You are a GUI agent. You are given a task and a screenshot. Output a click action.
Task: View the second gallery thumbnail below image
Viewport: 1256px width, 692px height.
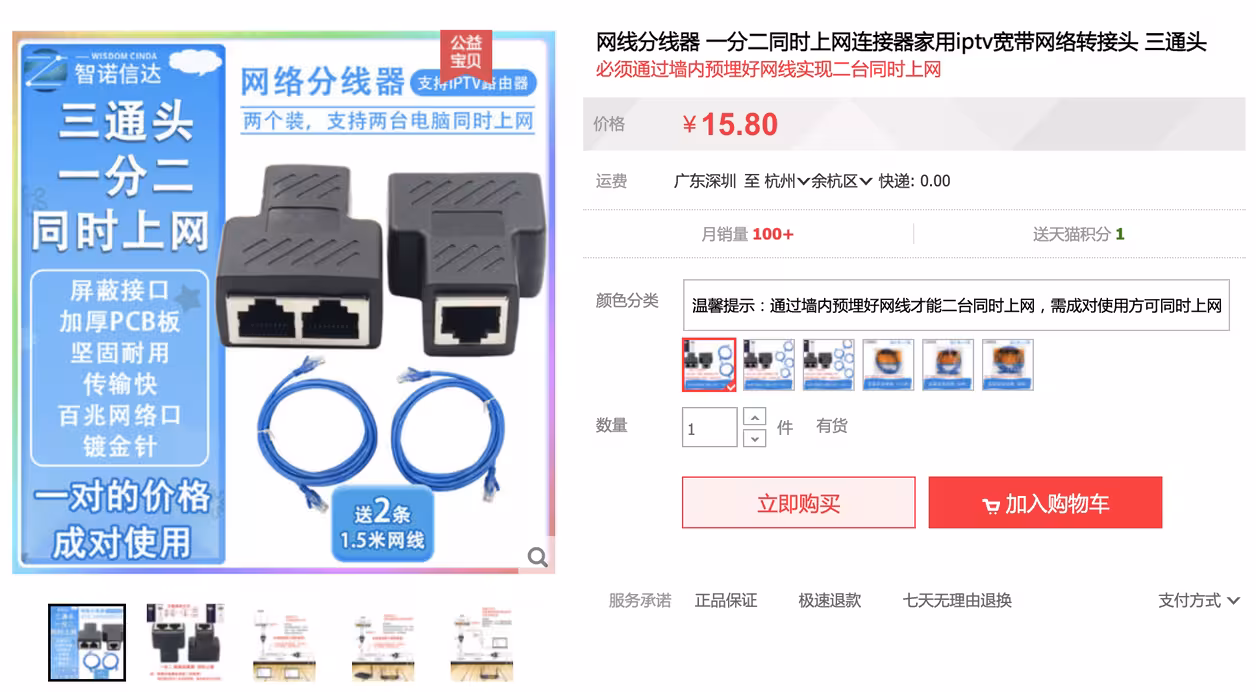184,643
